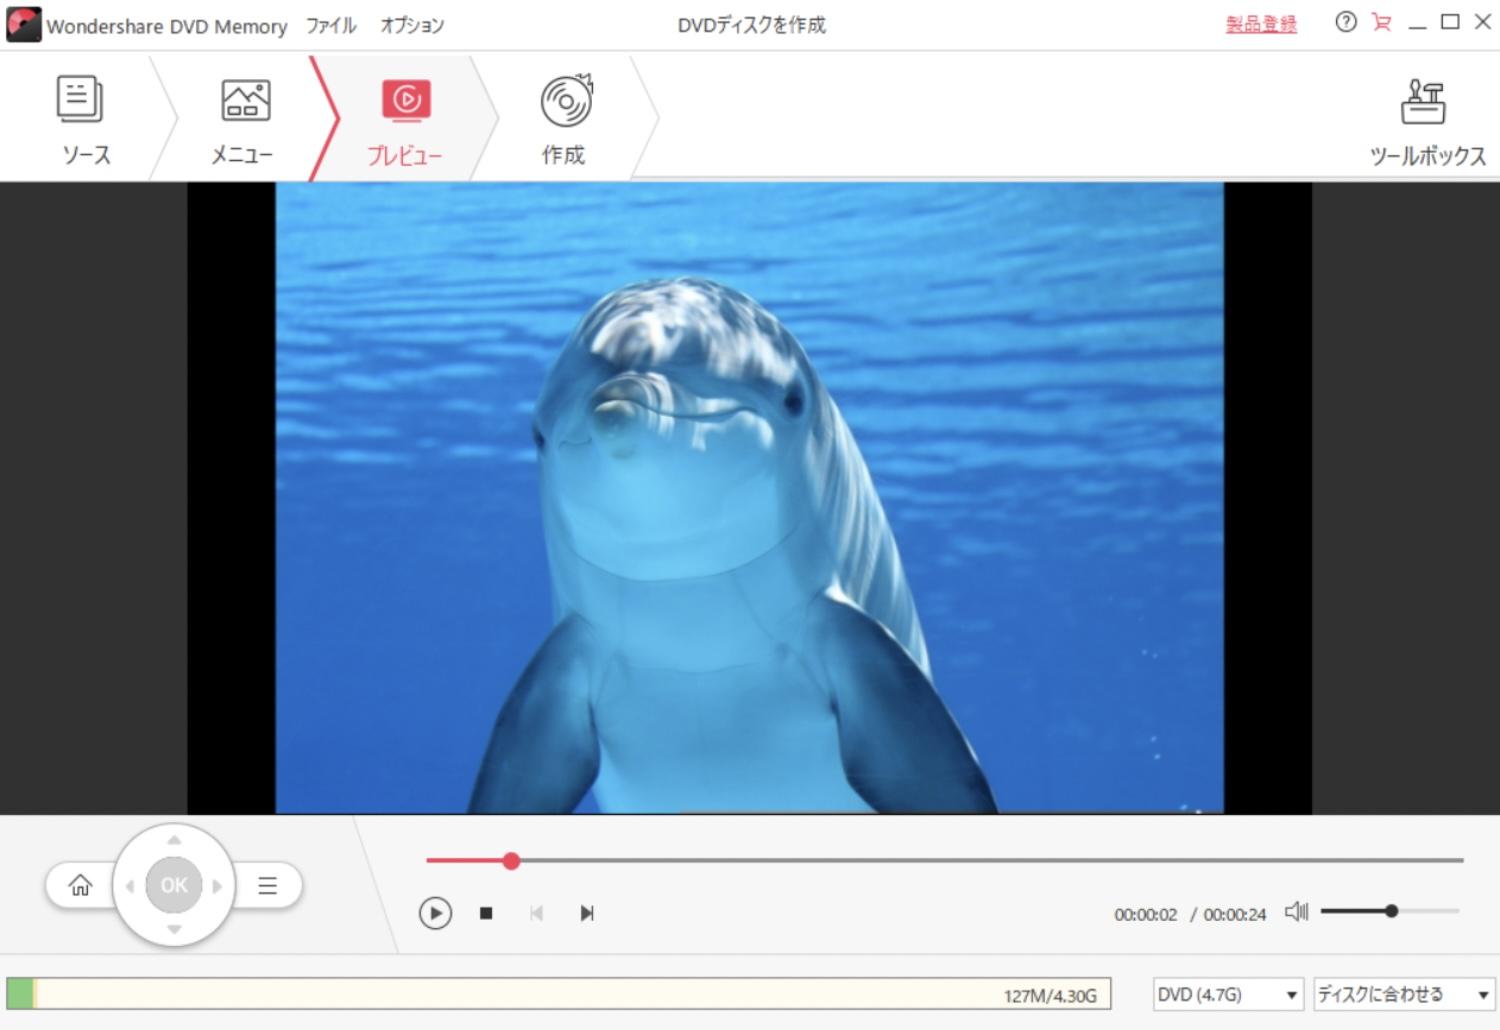This screenshot has height=1030, width=1500.
Task: Switch to the メニュー step tab
Action: click(x=243, y=118)
